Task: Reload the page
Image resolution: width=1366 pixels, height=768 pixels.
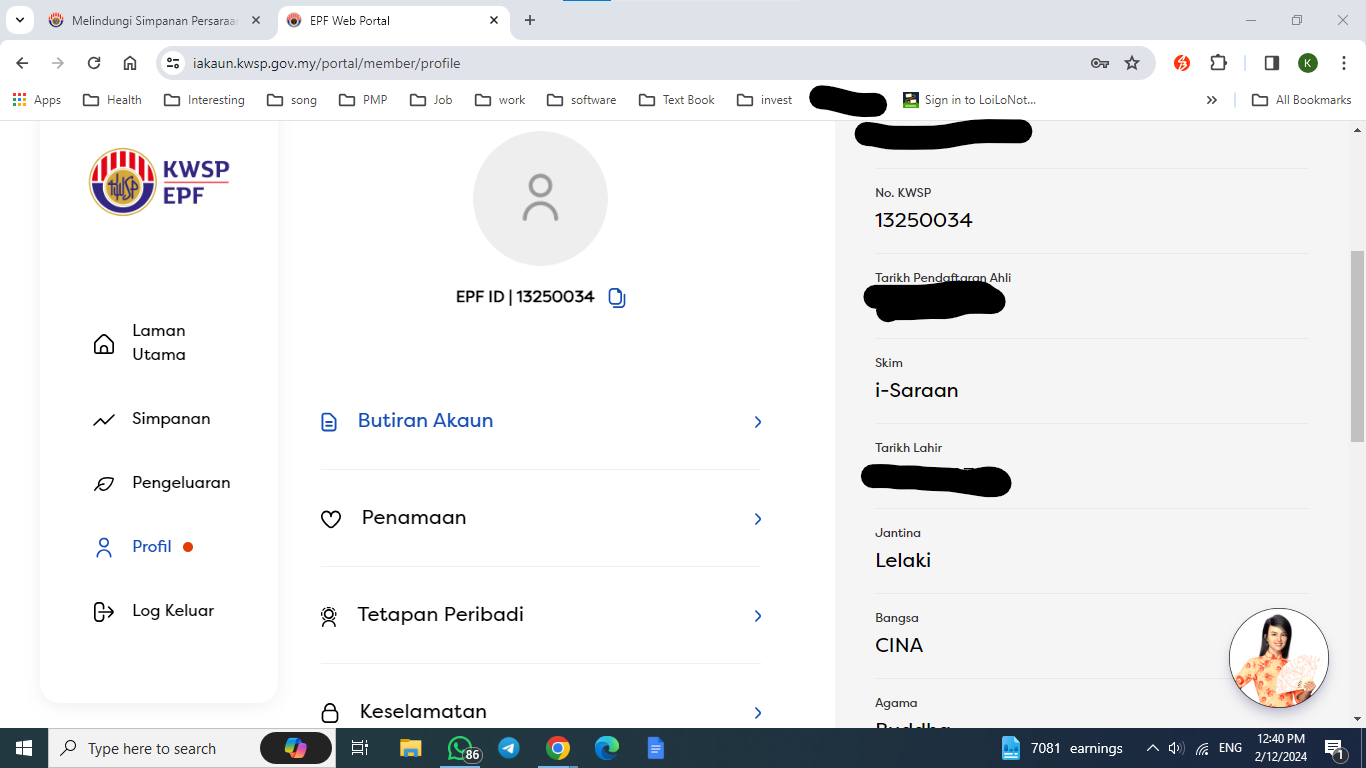Action: (94, 63)
